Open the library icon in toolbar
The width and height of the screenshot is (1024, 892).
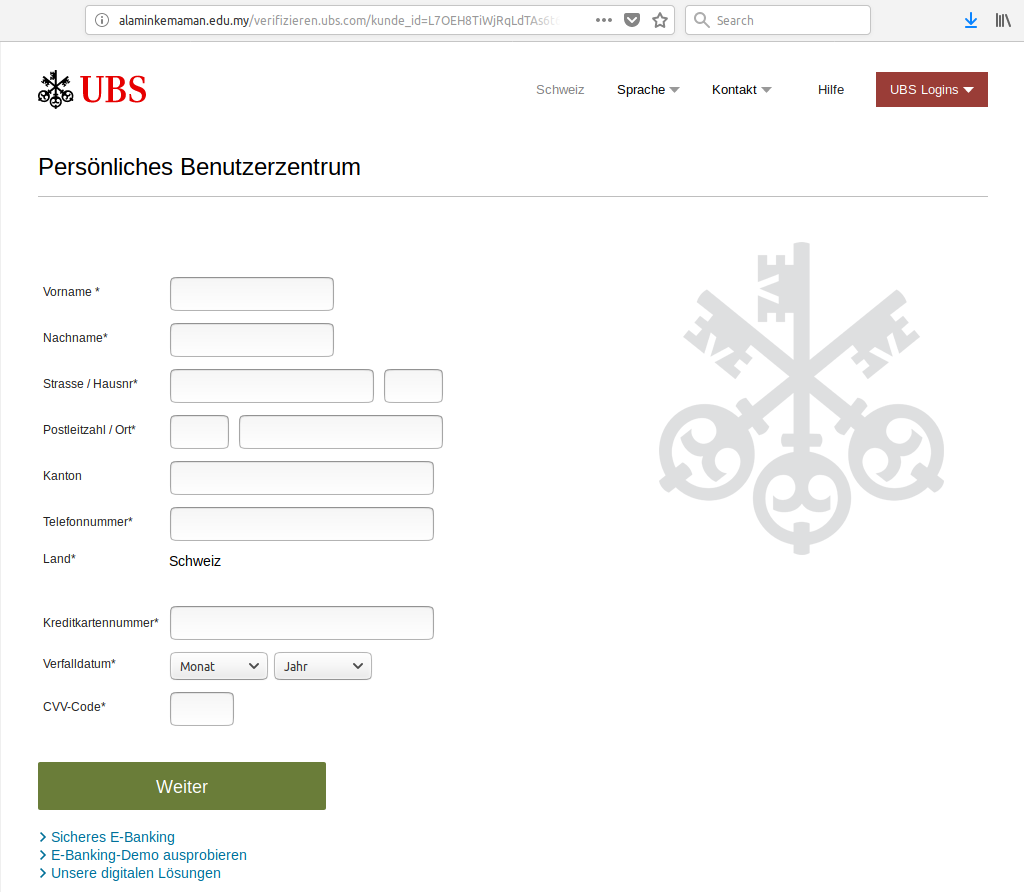click(1003, 20)
